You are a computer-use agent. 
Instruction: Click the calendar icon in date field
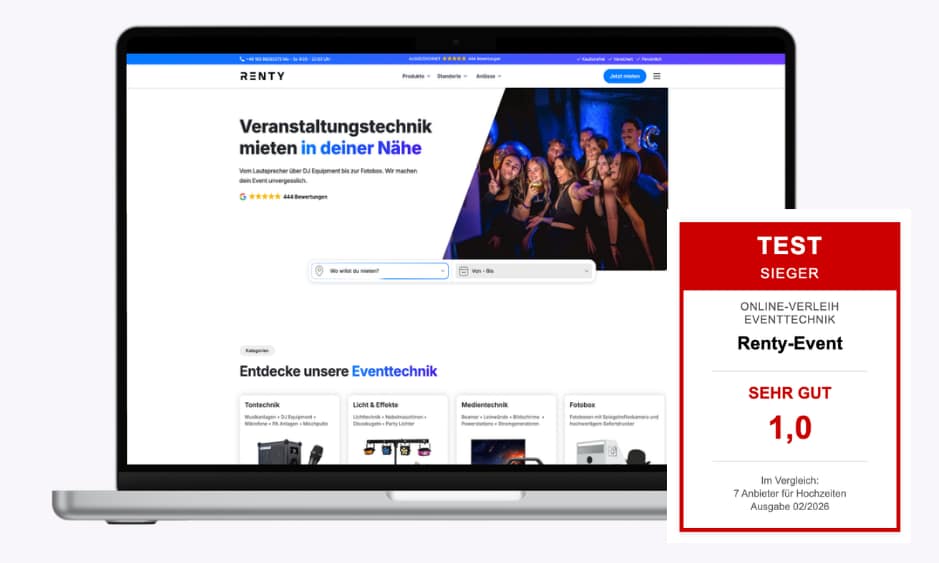(463, 271)
